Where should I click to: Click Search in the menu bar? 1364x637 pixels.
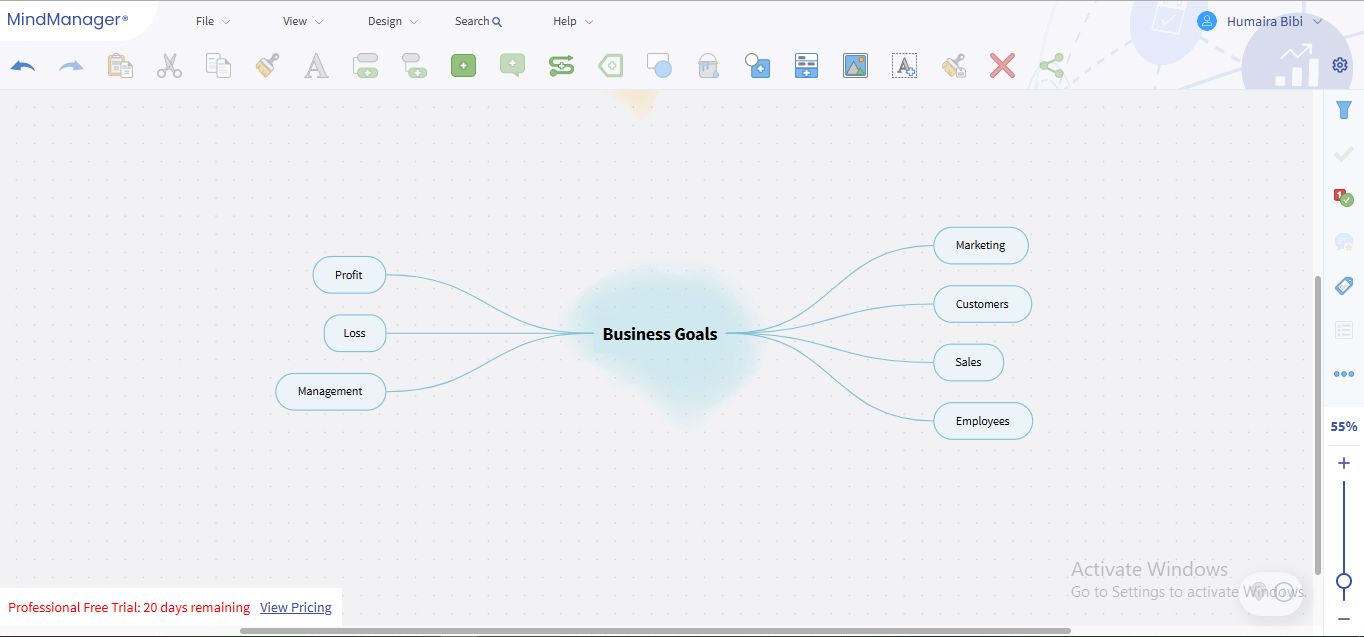coord(477,20)
